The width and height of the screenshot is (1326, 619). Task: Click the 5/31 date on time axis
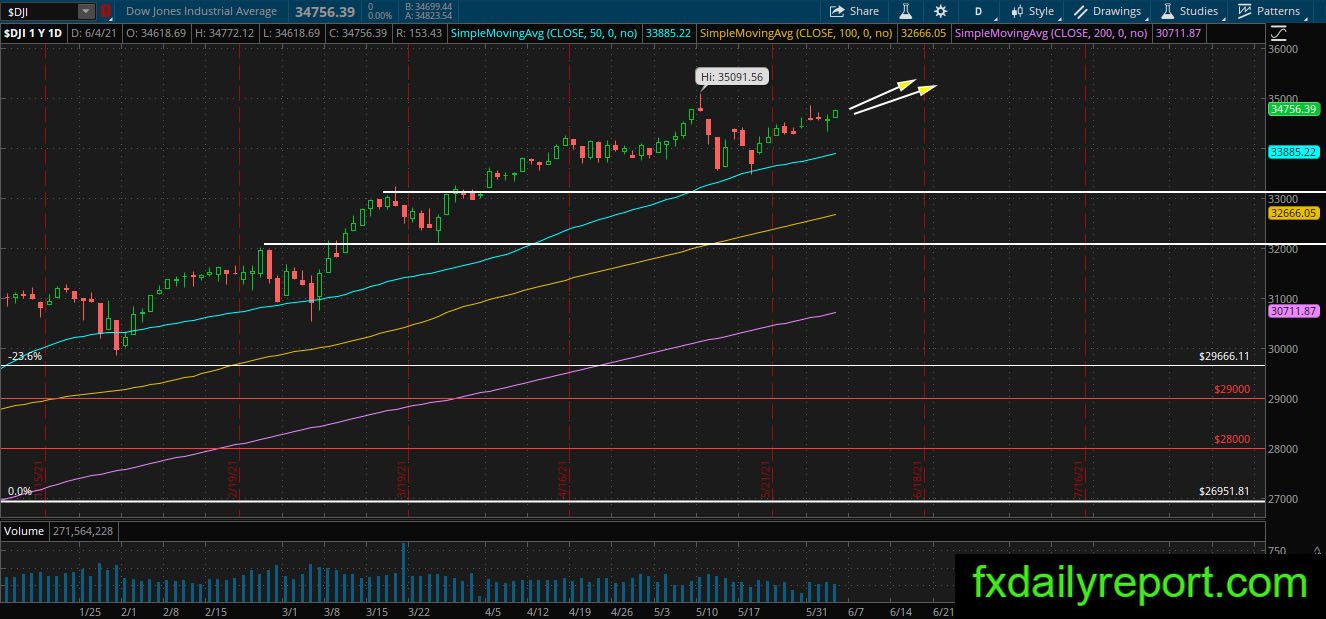pyautogui.click(x=818, y=610)
